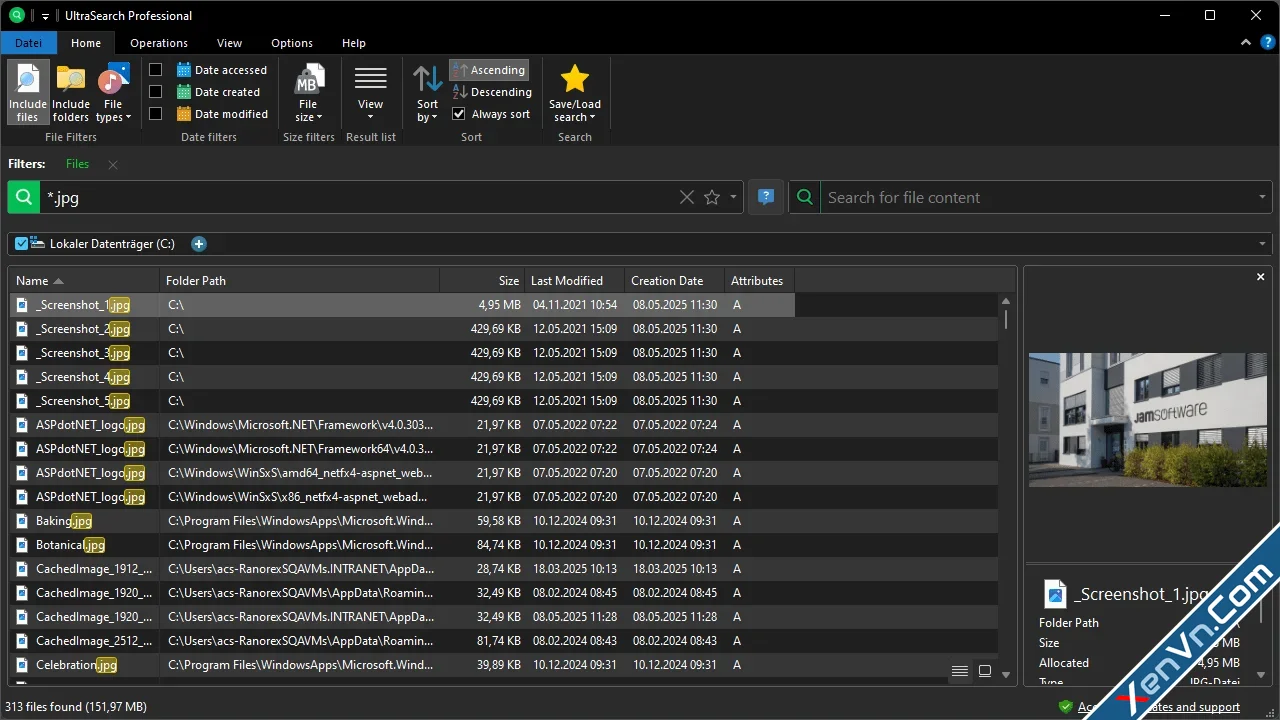Toggle the Include folders filter

[71, 92]
